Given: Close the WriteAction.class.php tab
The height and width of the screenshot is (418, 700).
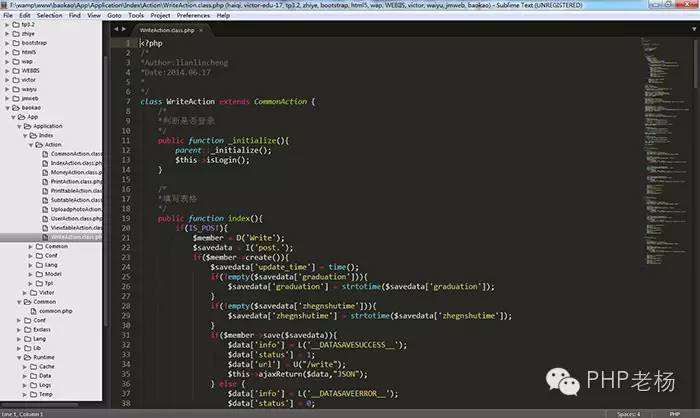Looking at the screenshot, I should [201, 30].
